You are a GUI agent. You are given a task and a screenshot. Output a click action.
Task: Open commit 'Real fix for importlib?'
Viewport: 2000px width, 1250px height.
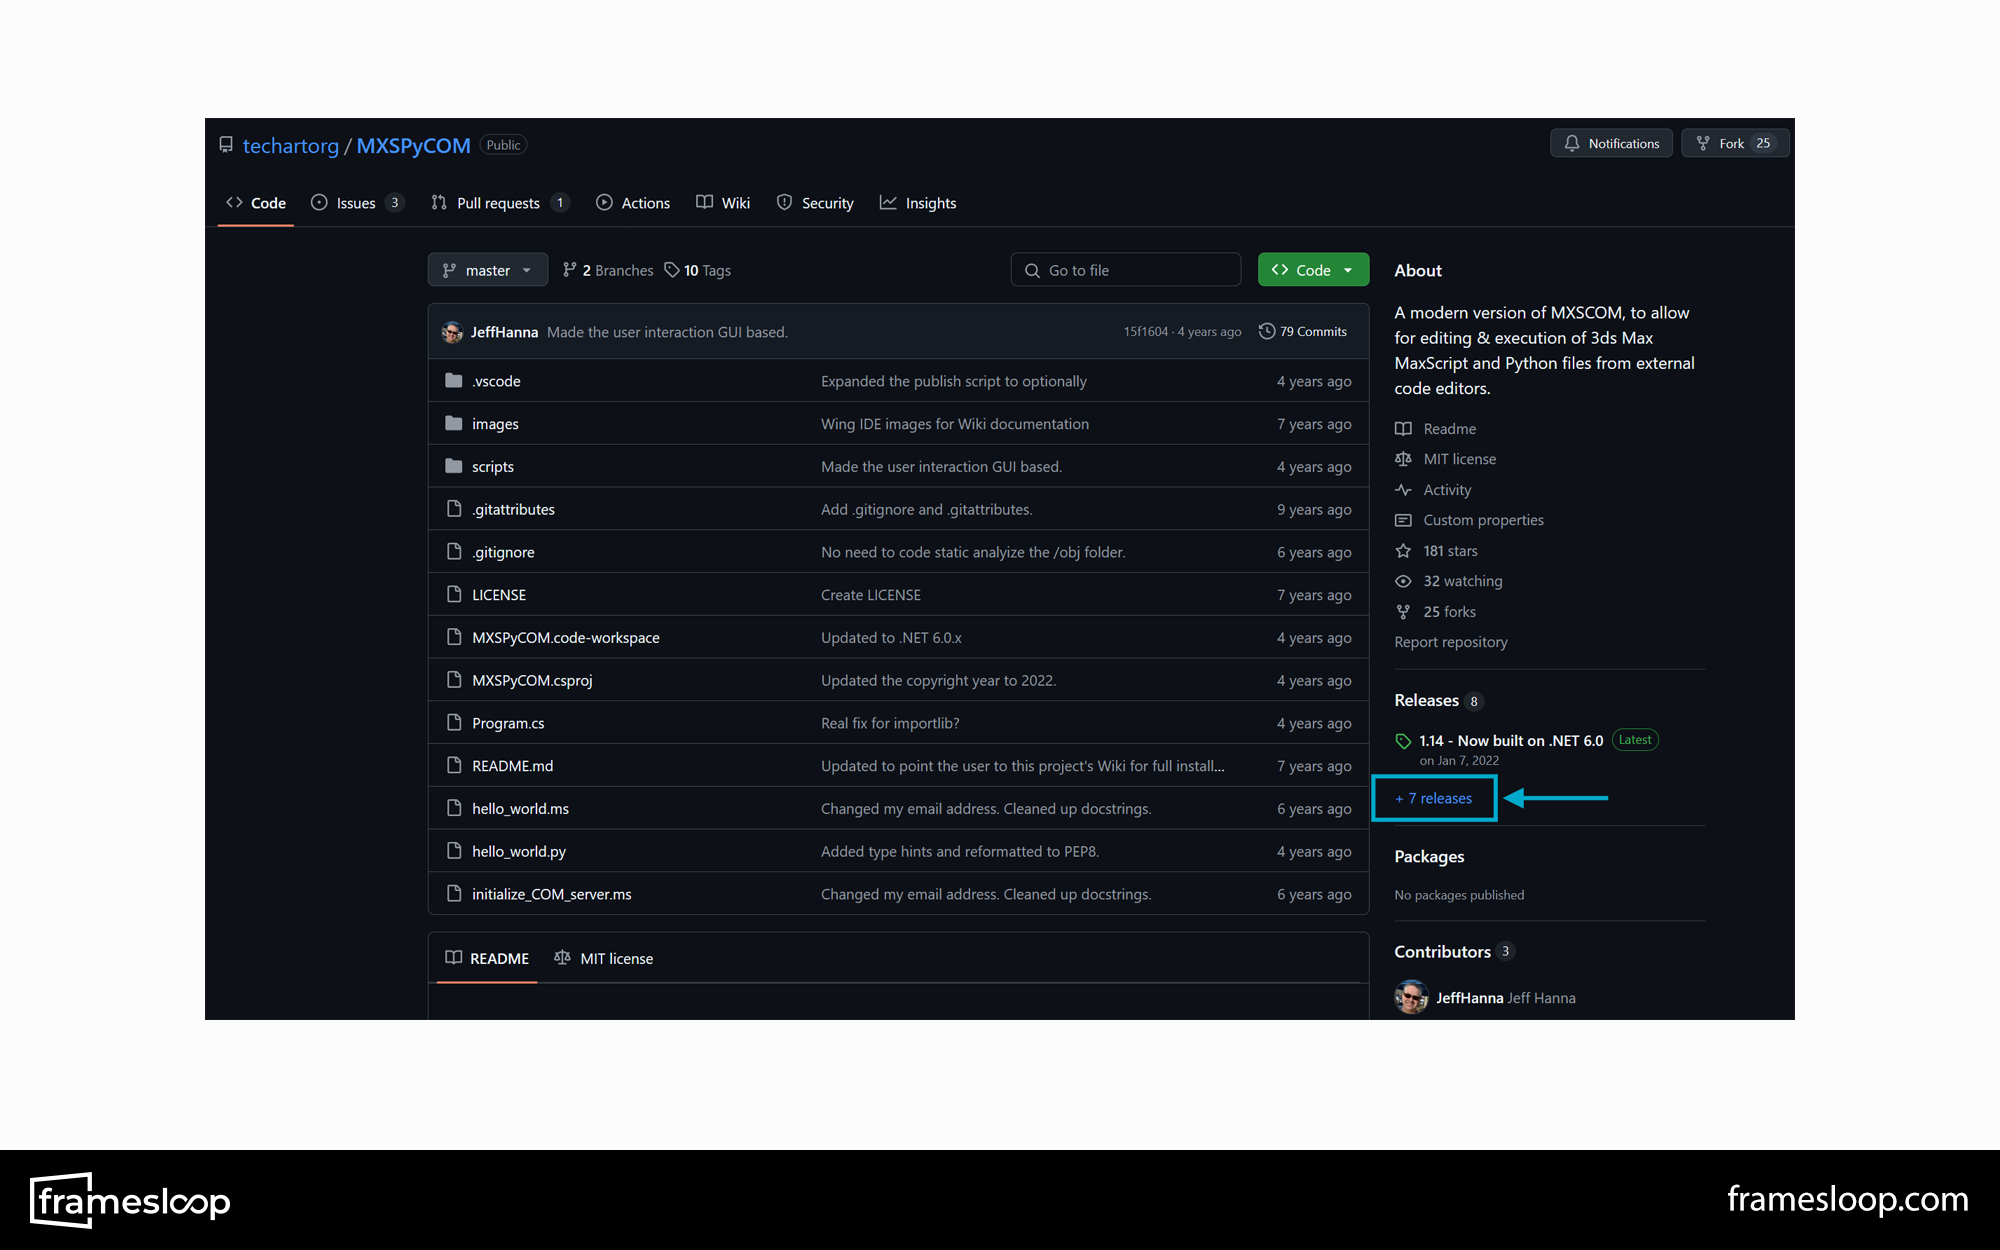(890, 723)
